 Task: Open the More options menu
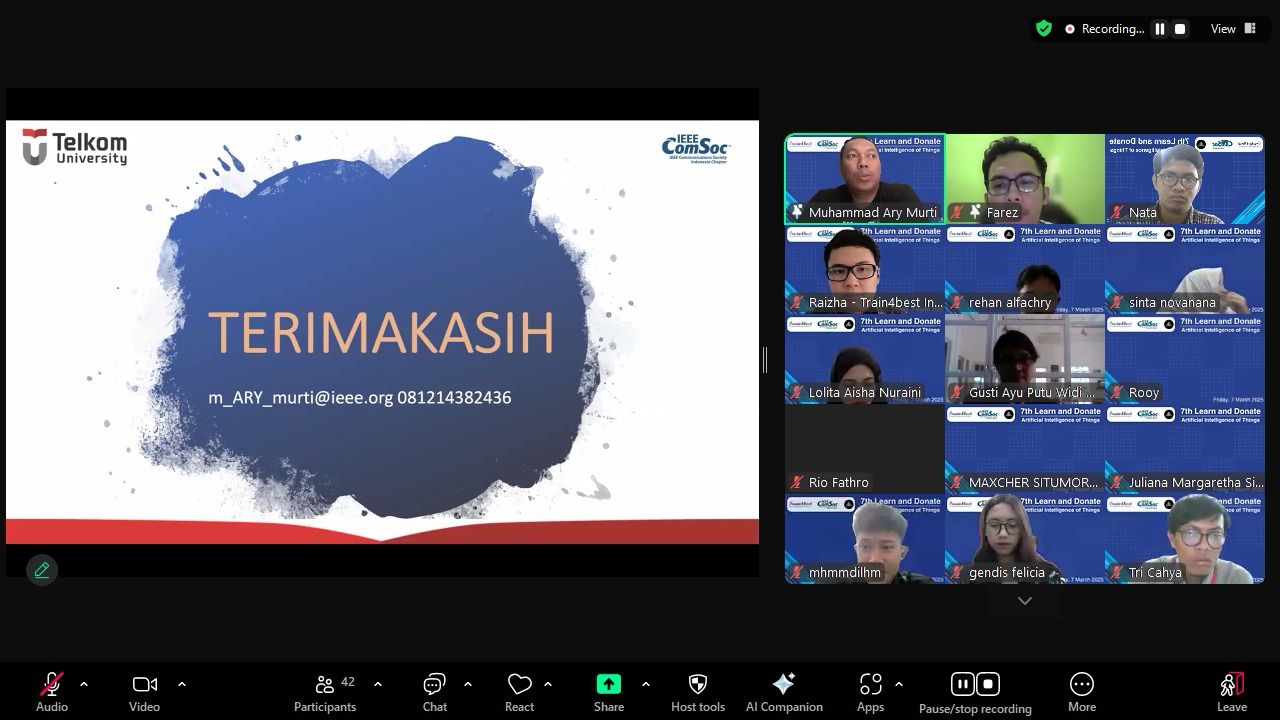[x=1081, y=691]
